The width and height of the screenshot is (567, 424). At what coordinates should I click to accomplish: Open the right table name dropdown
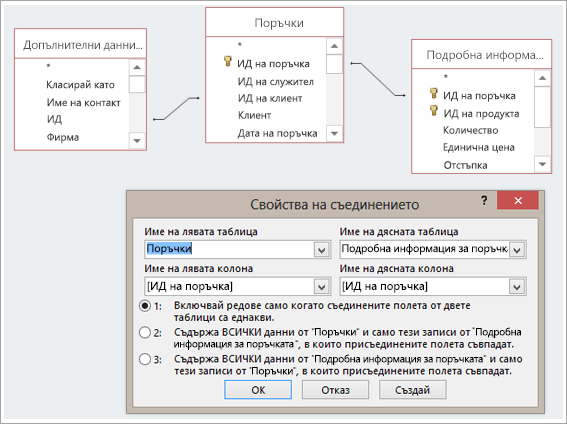tap(517, 249)
